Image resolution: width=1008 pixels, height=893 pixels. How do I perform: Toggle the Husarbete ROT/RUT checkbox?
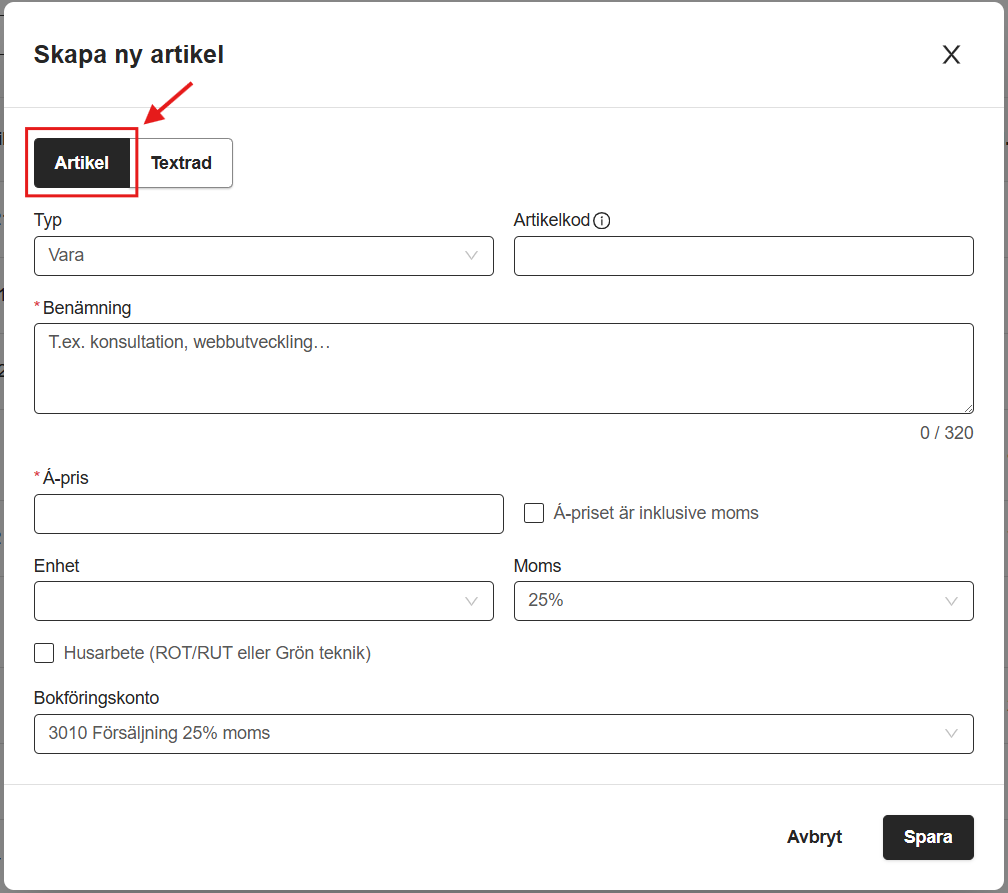(x=44, y=653)
